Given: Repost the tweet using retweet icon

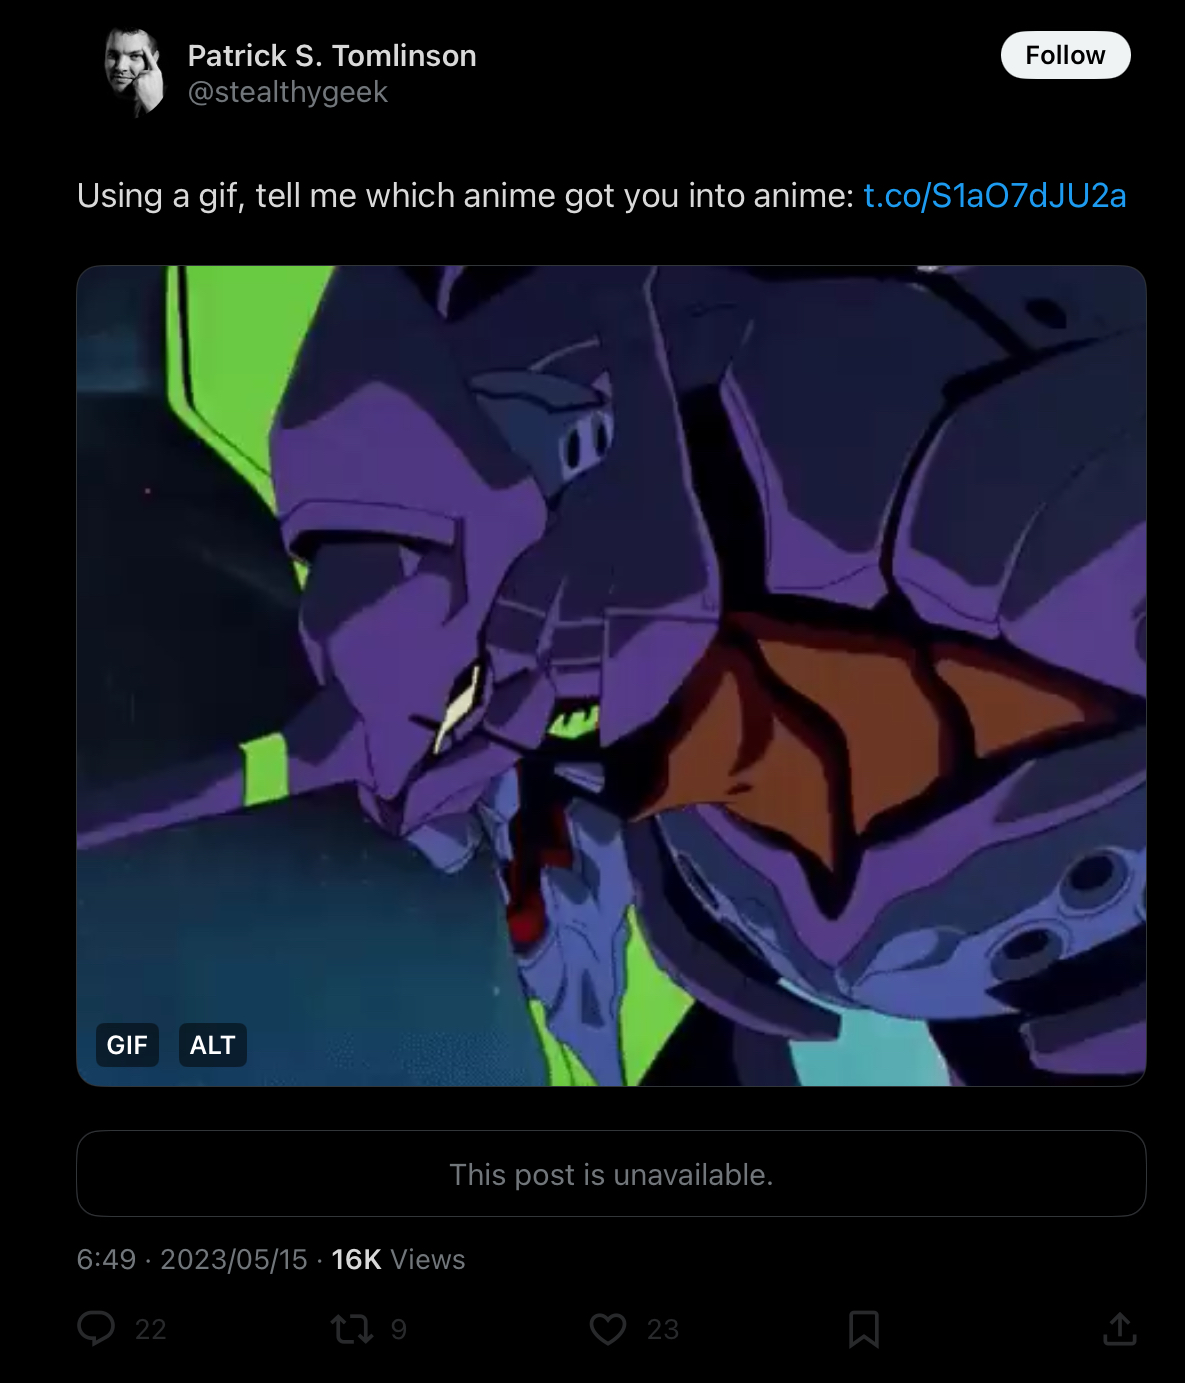Looking at the screenshot, I should point(352,1329).
